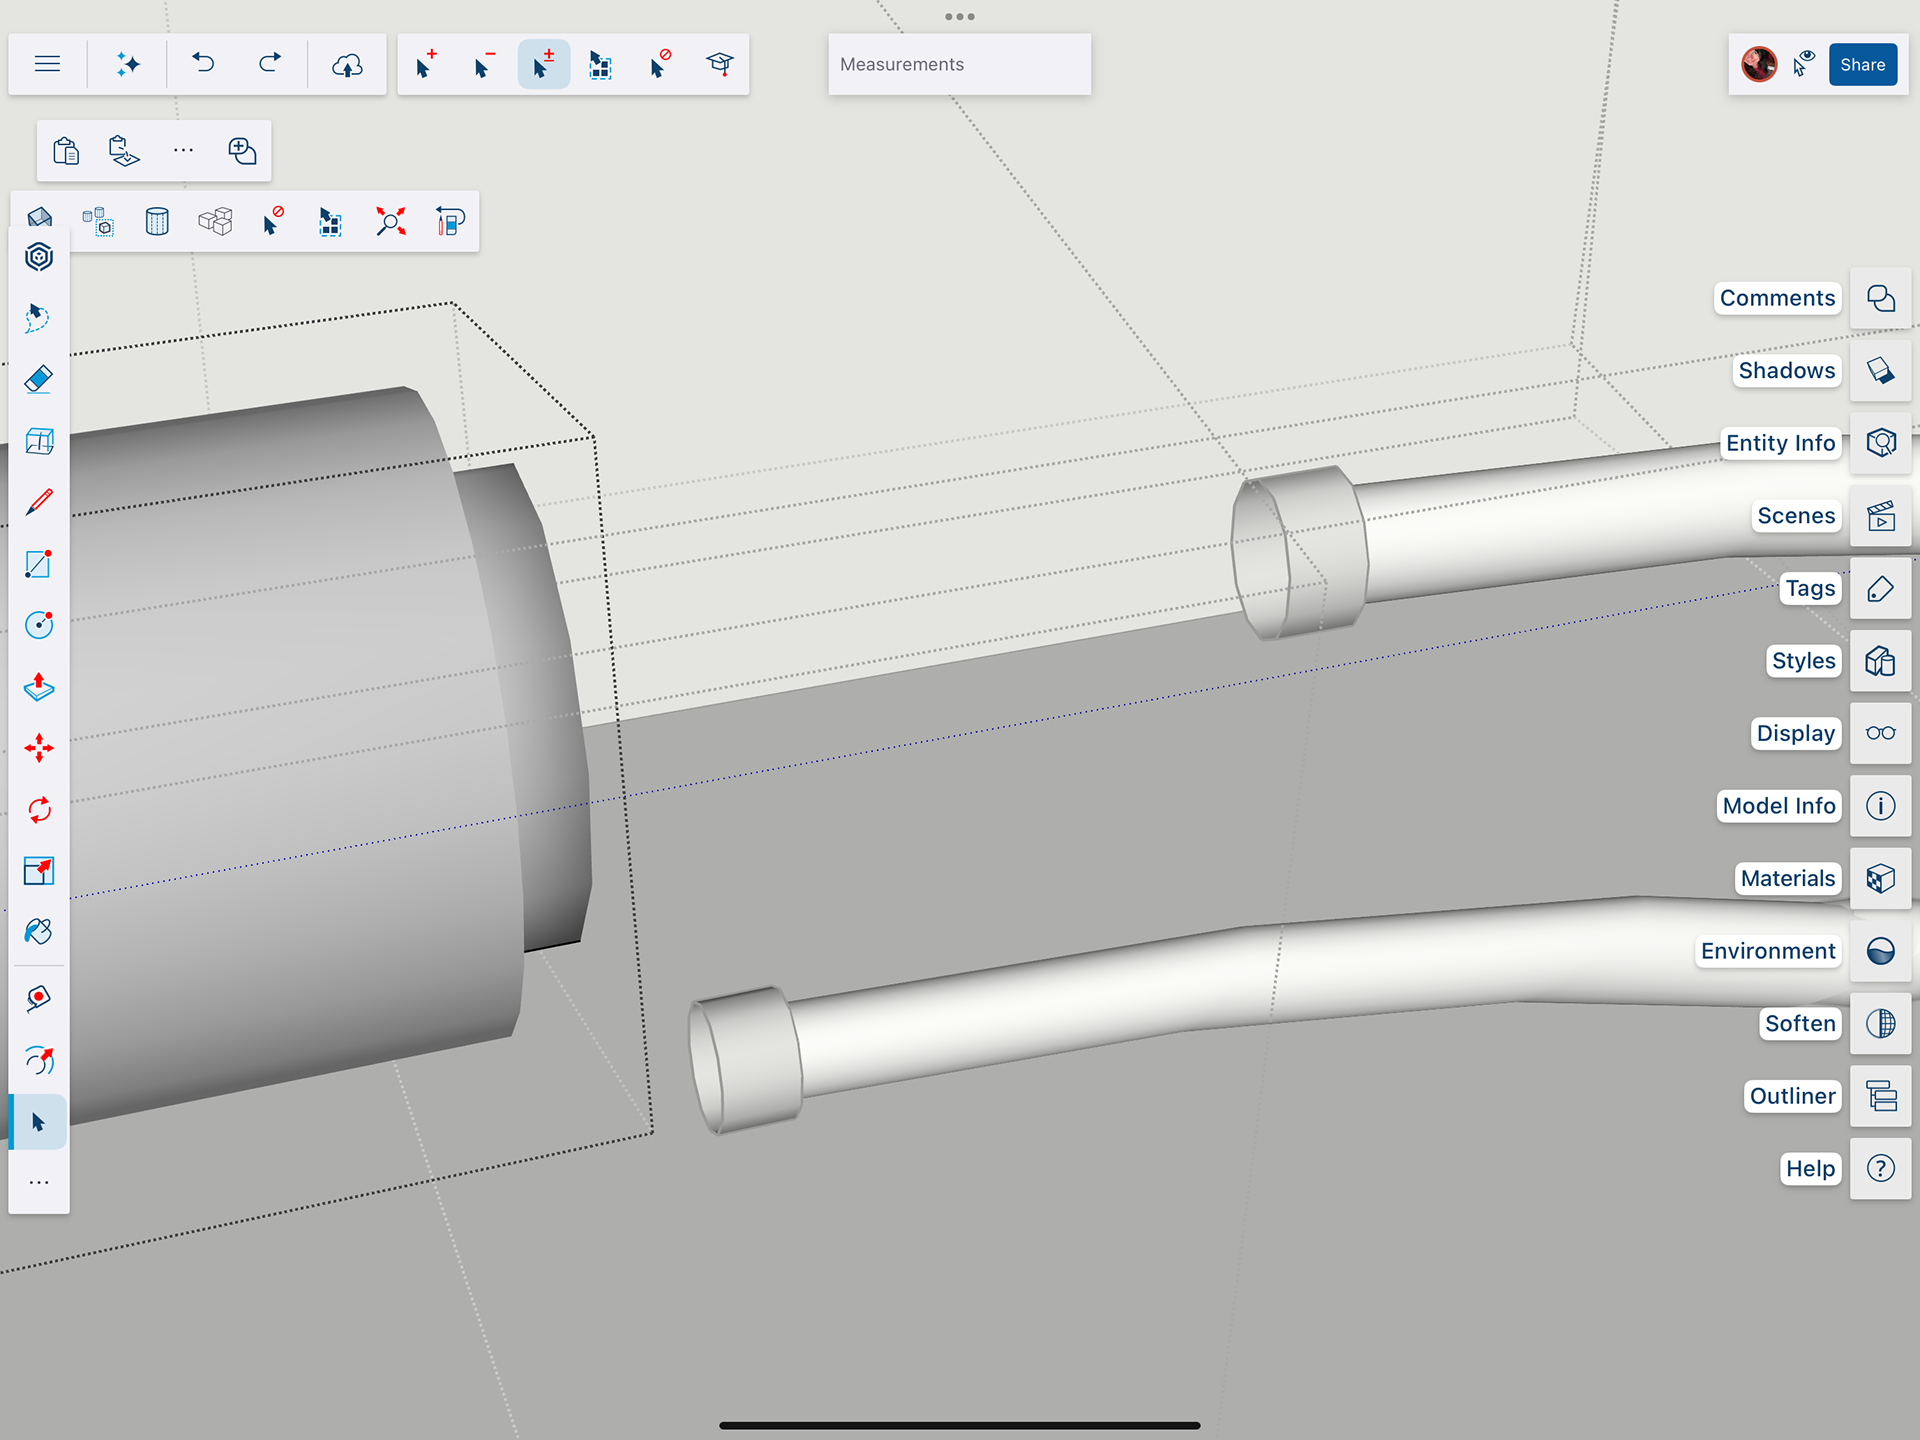
Task: Enable add-to-selection mode
Action: tap(425, 64)
